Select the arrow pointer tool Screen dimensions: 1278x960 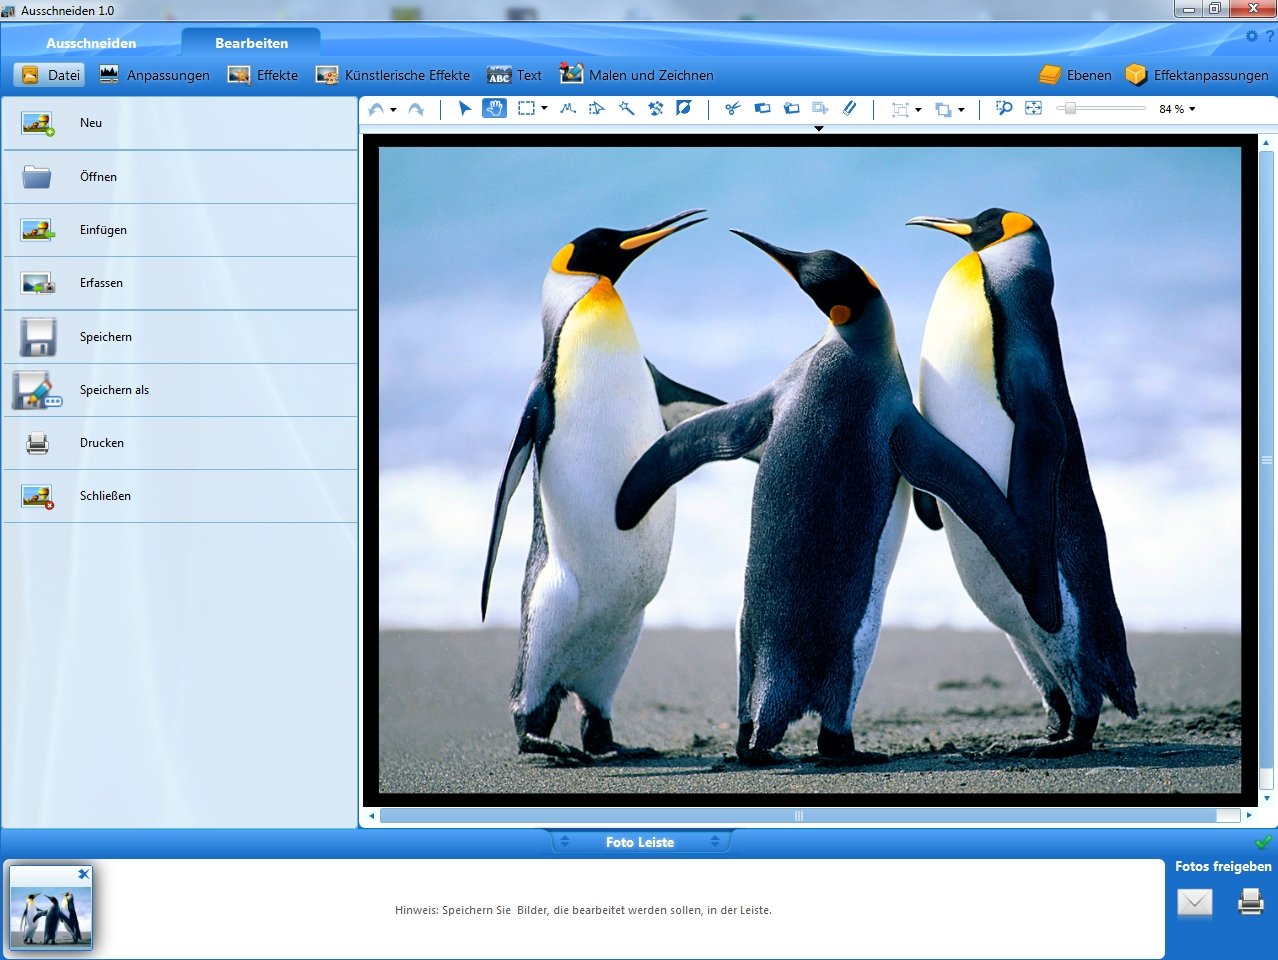click(464, 108)
